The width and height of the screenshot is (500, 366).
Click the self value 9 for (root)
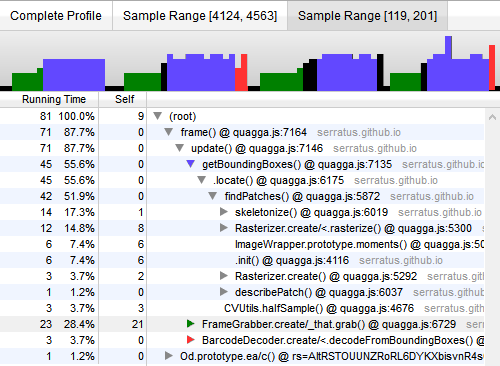[141, 116]
